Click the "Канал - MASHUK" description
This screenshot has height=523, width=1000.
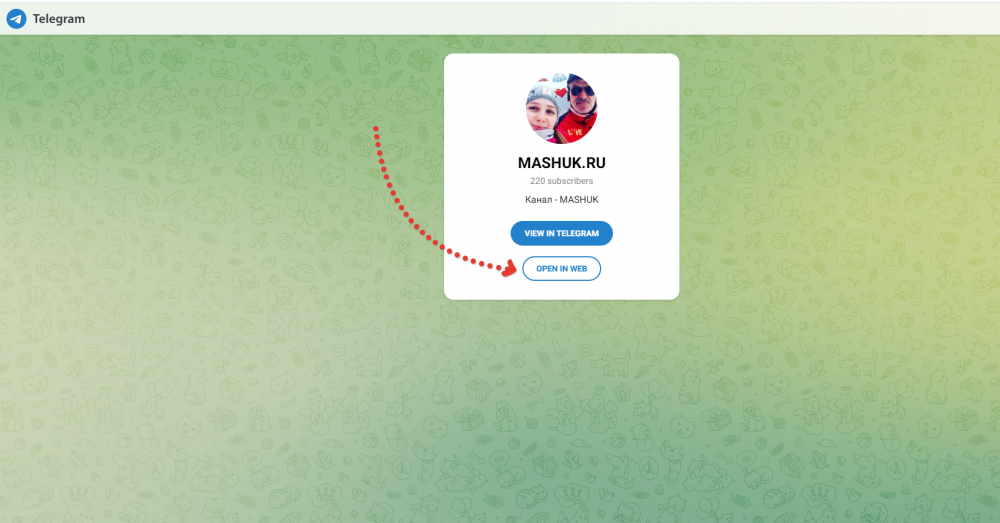561,200
